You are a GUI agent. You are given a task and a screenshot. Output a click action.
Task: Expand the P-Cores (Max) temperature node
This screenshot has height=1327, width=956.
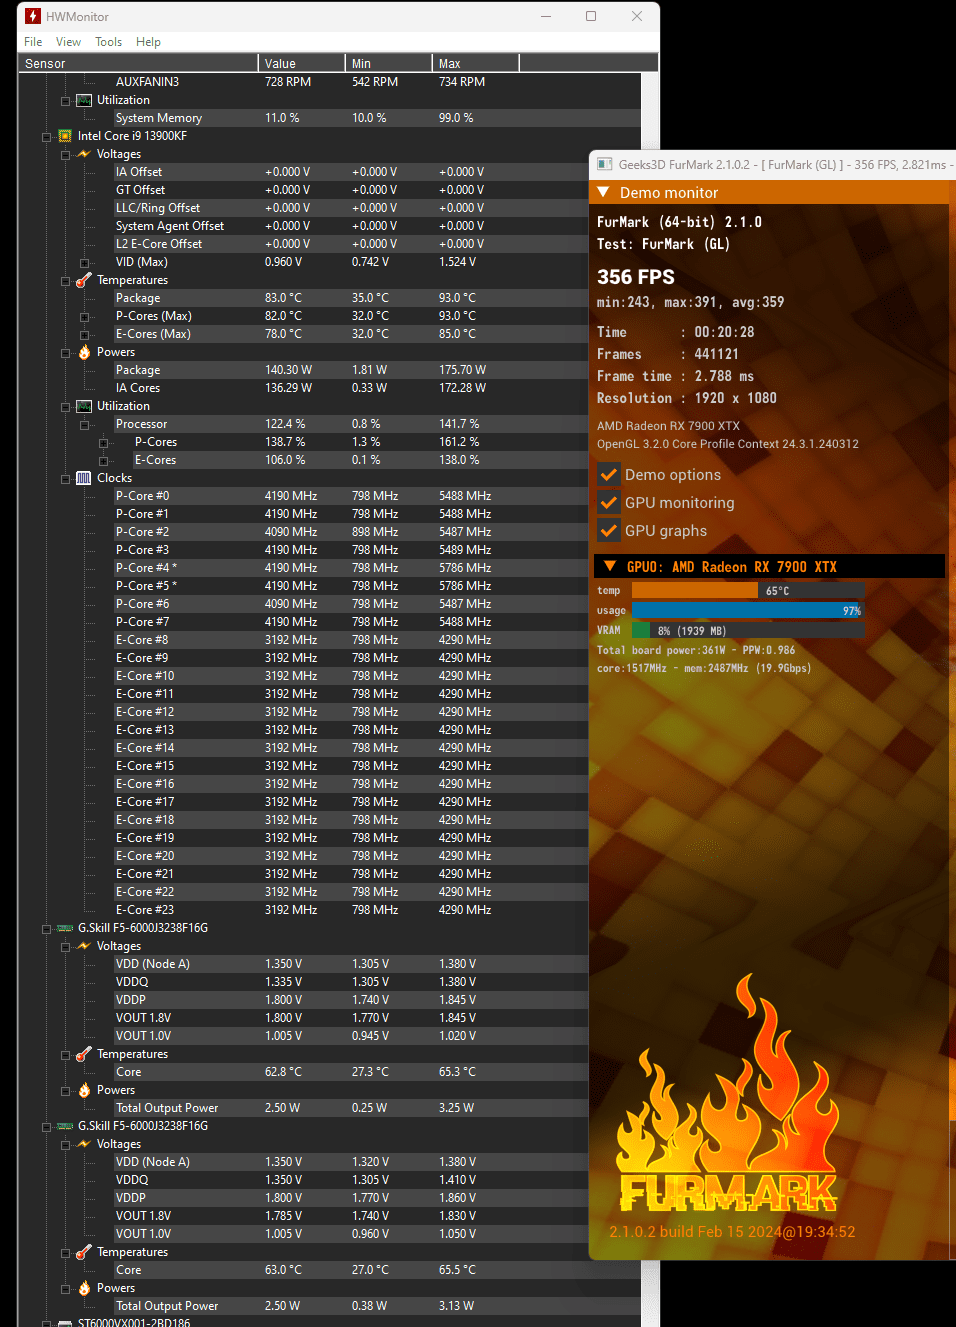click(x=85, y=317)
